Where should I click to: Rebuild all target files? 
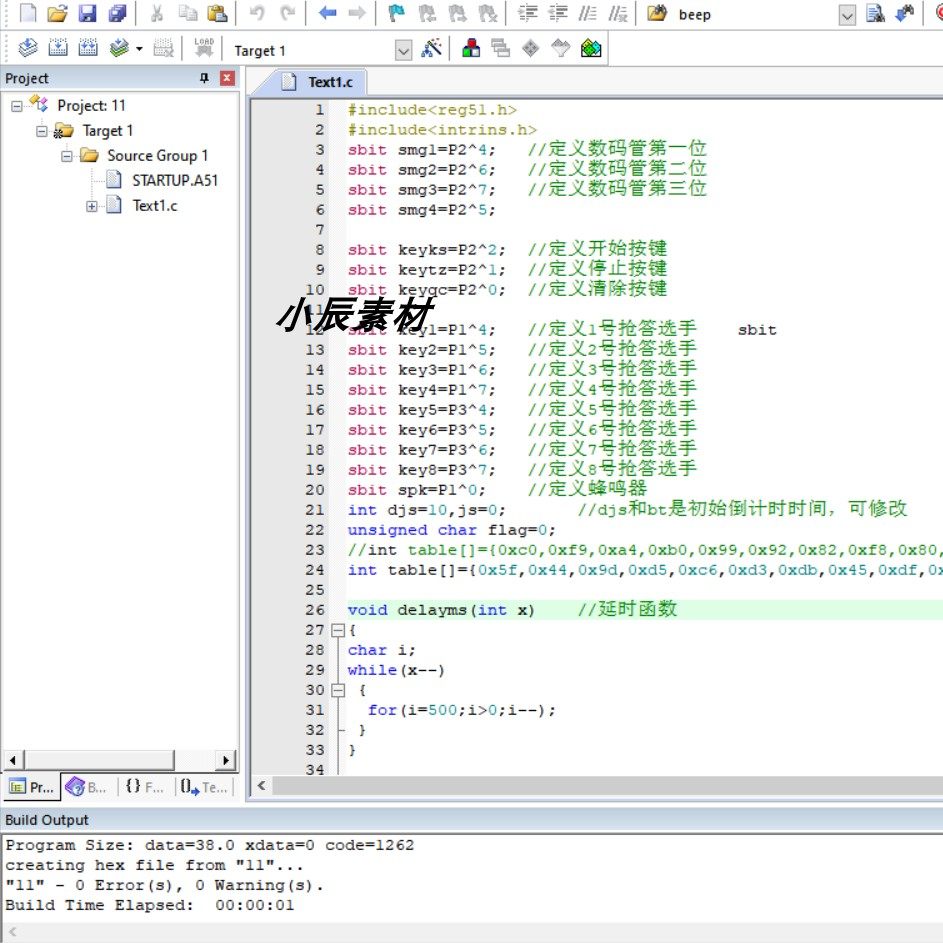point(88,48)
